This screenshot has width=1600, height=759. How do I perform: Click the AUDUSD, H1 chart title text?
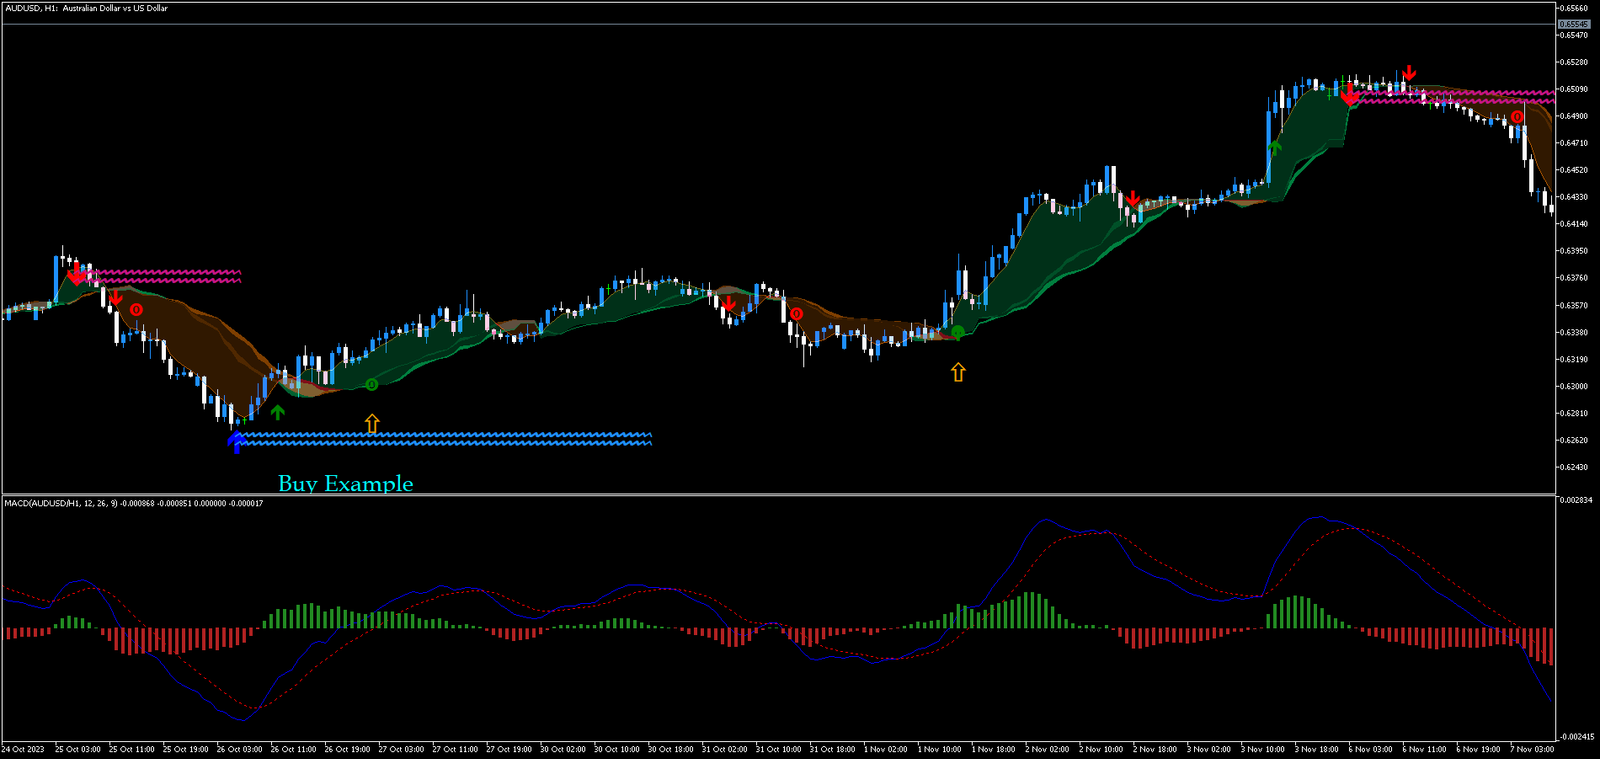coord(86,8)
